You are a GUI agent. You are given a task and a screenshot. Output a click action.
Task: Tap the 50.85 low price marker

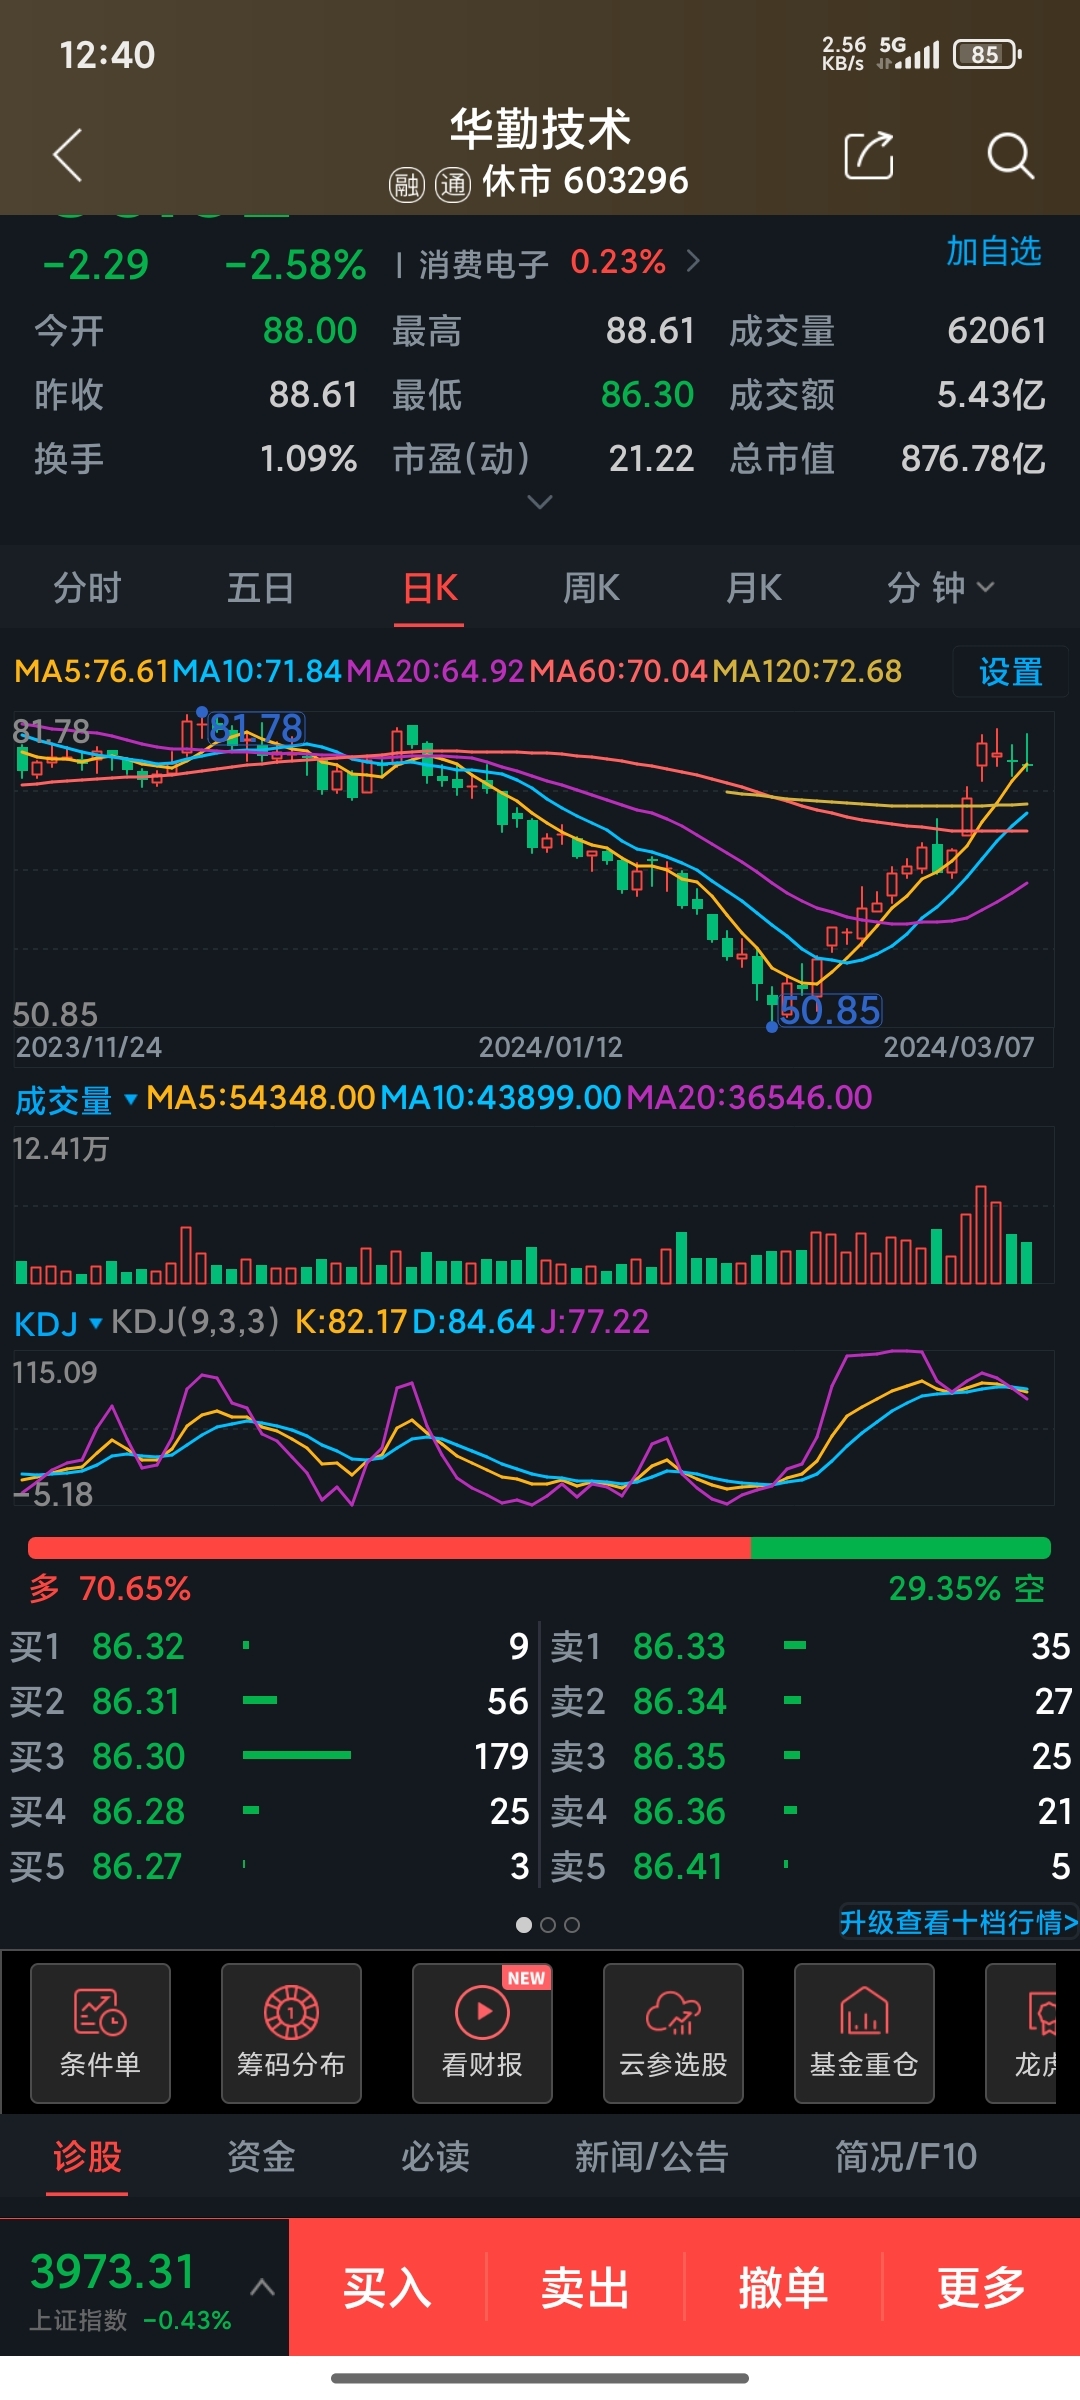click(830, 1010)
